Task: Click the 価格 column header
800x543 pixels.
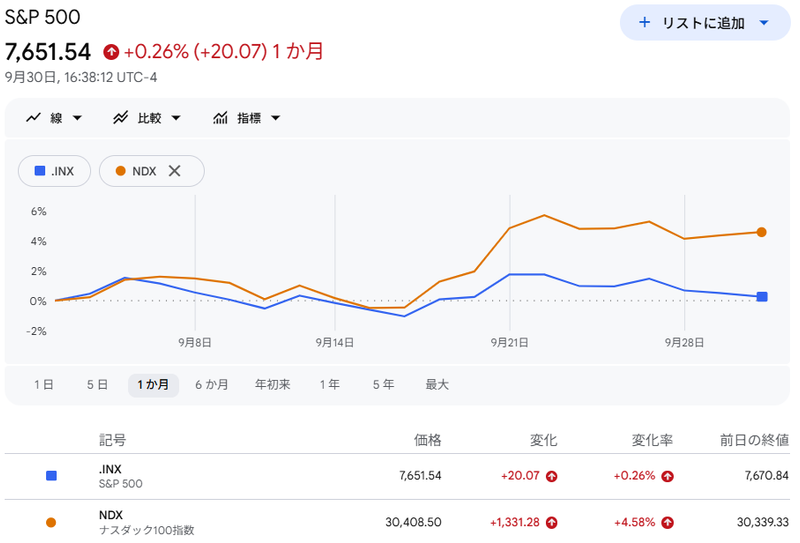Action: point(428,440)
